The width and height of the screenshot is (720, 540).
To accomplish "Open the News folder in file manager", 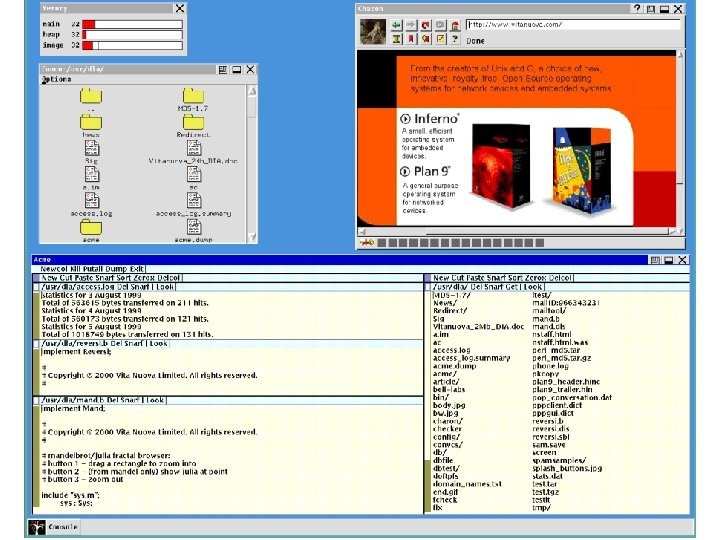I will click(x=91, y=122).
